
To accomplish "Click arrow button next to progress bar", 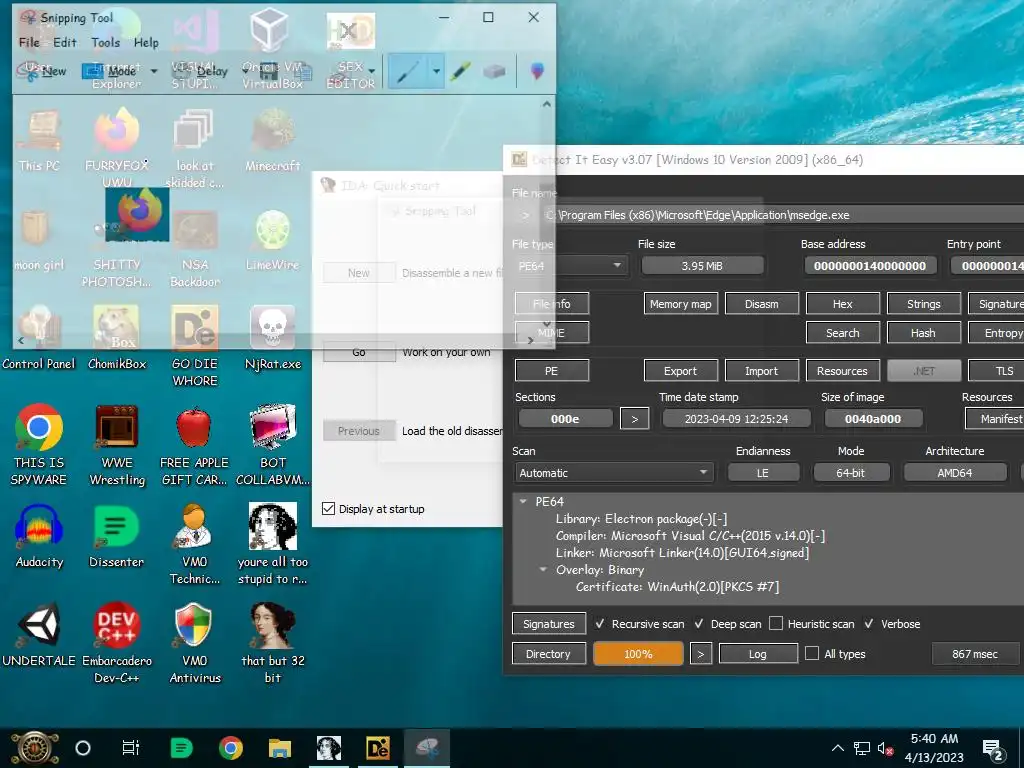I will coord(701,653).
